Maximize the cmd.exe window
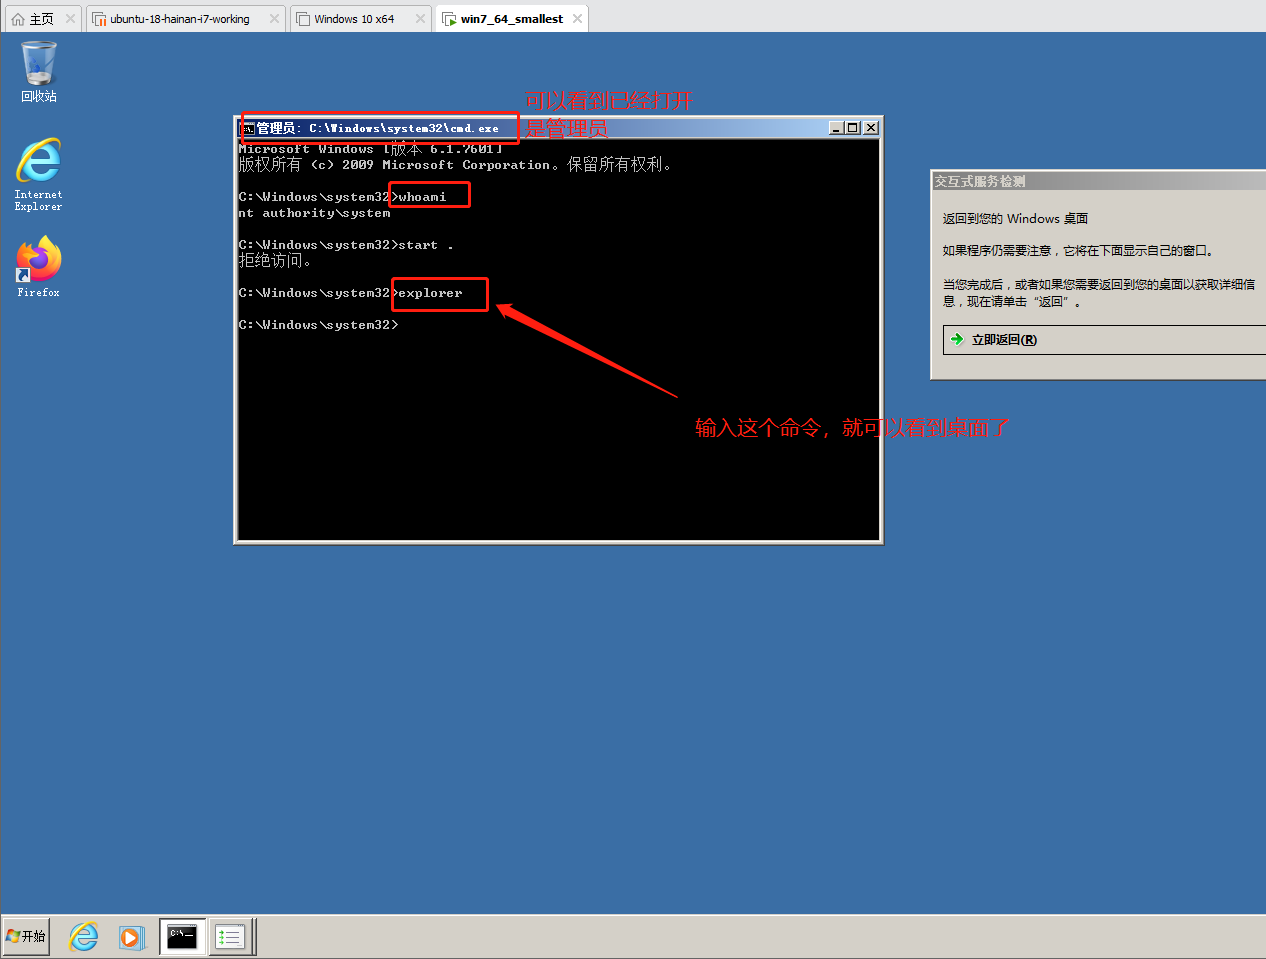This screenshot has height=959, width=1266. tap(853, 128)
